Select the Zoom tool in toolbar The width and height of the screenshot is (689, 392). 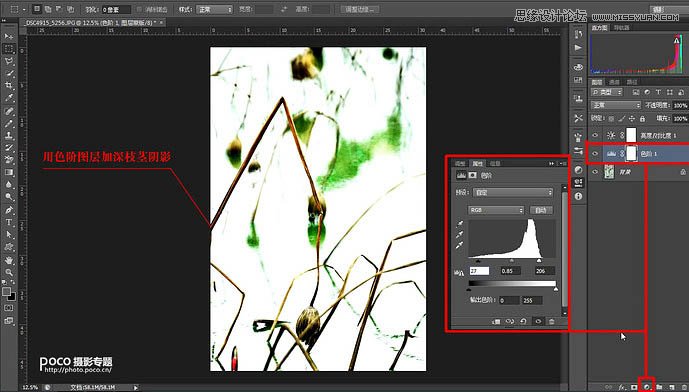tap(9, 273)
